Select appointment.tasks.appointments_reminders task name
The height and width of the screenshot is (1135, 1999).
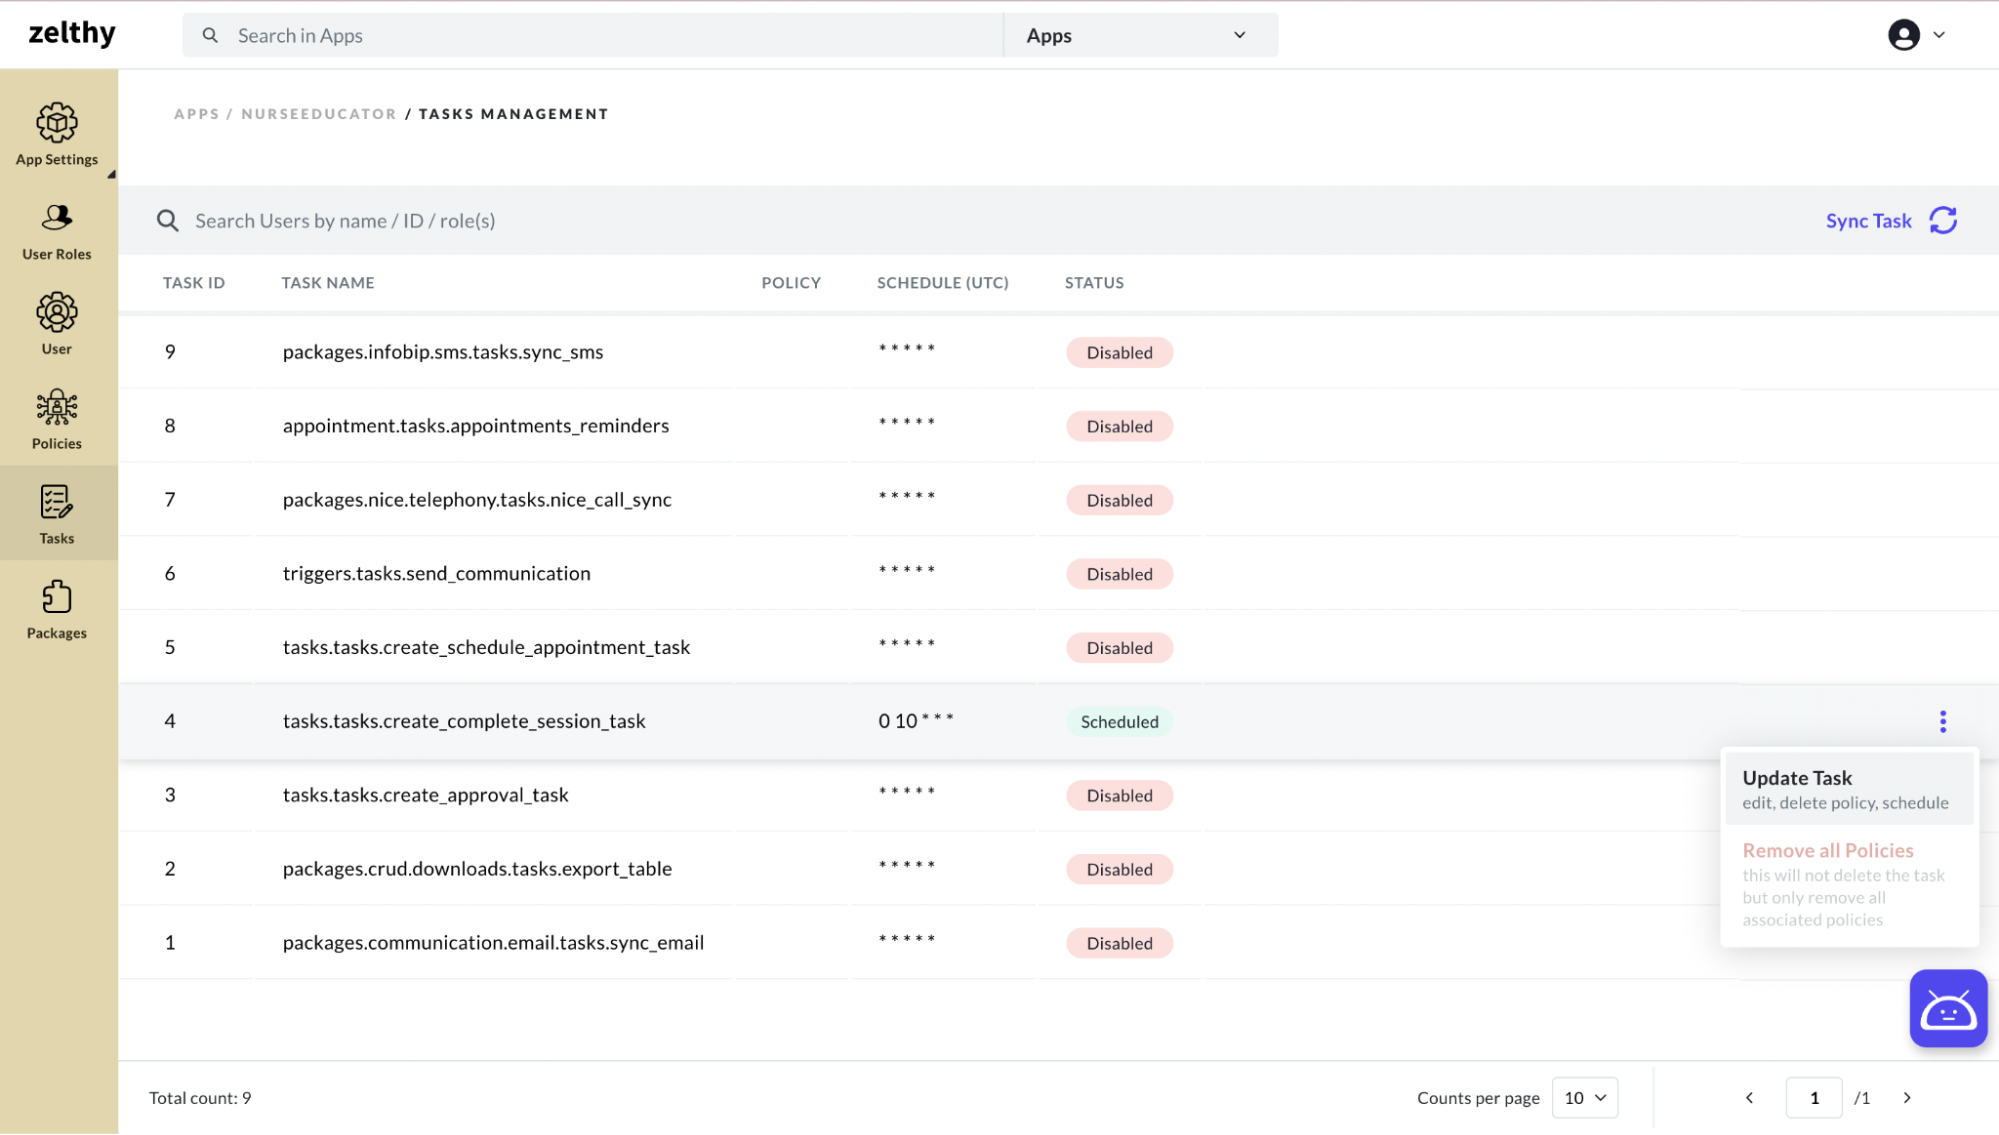click(x=476, y=426)
